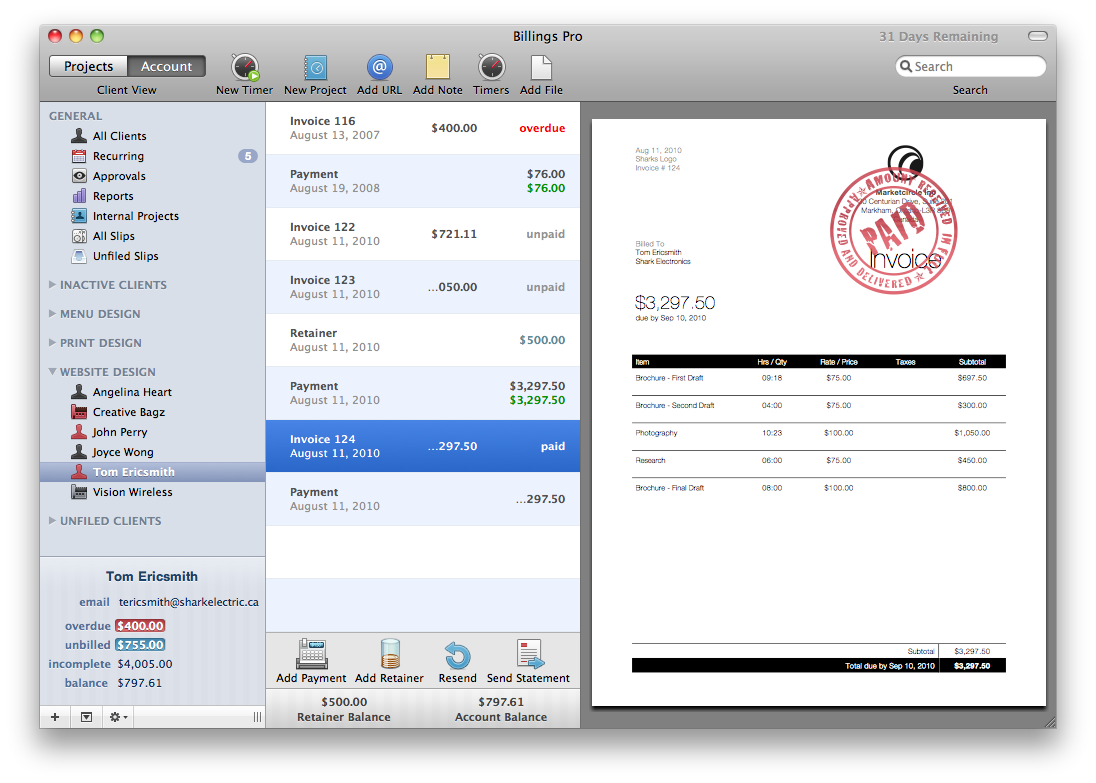Click the Add File icon
The height and width of the screenshot is (783, 1096).
(x=541, y=67)
